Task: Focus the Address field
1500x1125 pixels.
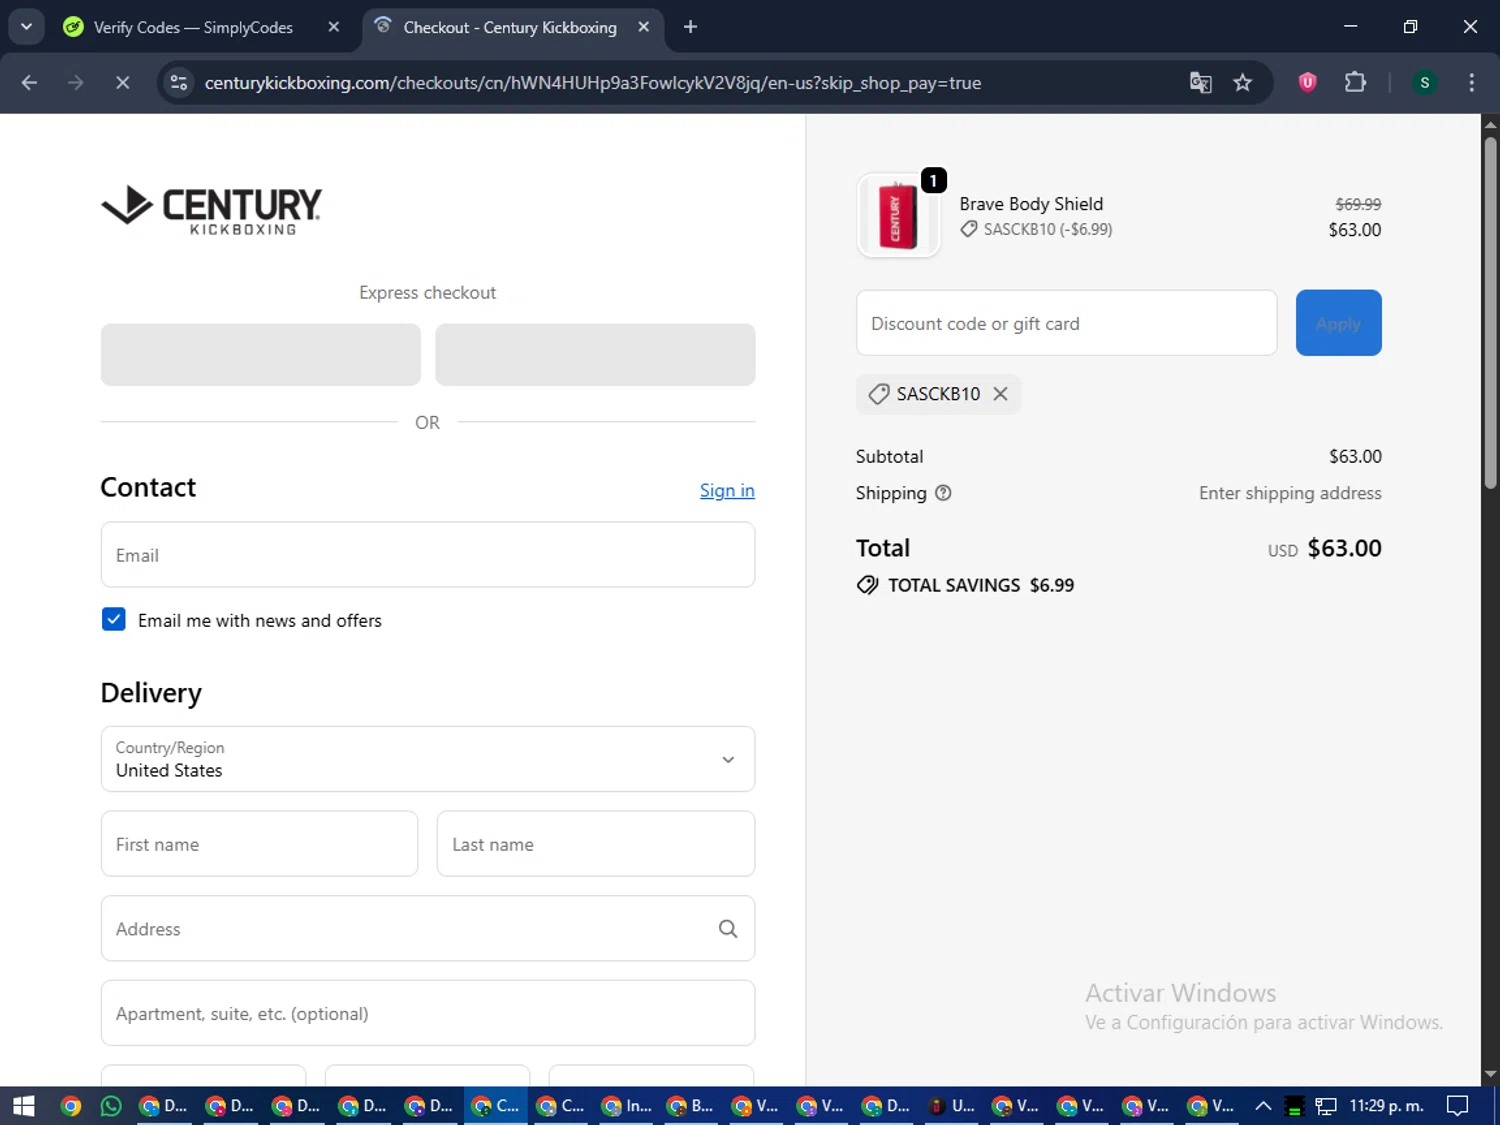Action: pos(428,928)
